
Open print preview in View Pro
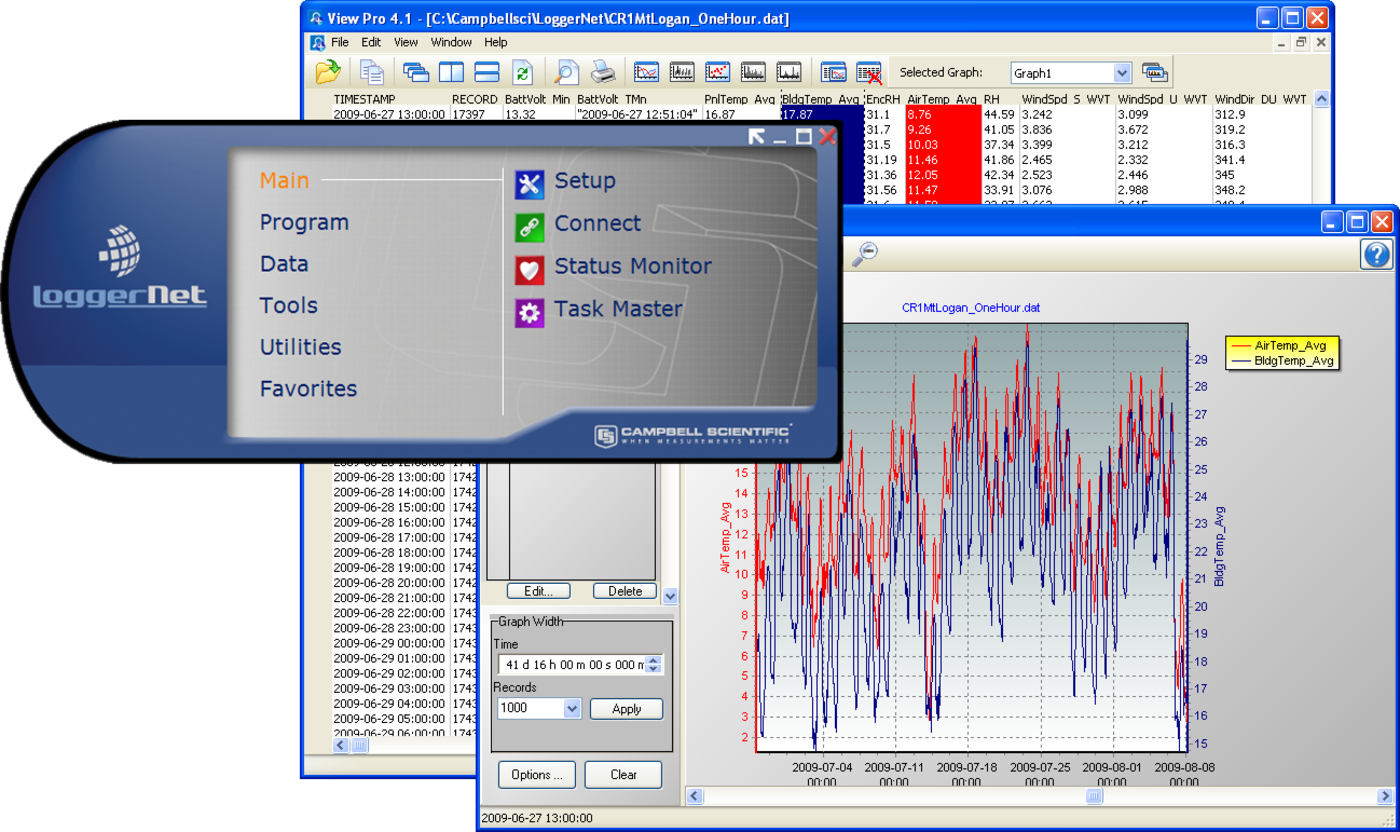click(x=566, y=72)
